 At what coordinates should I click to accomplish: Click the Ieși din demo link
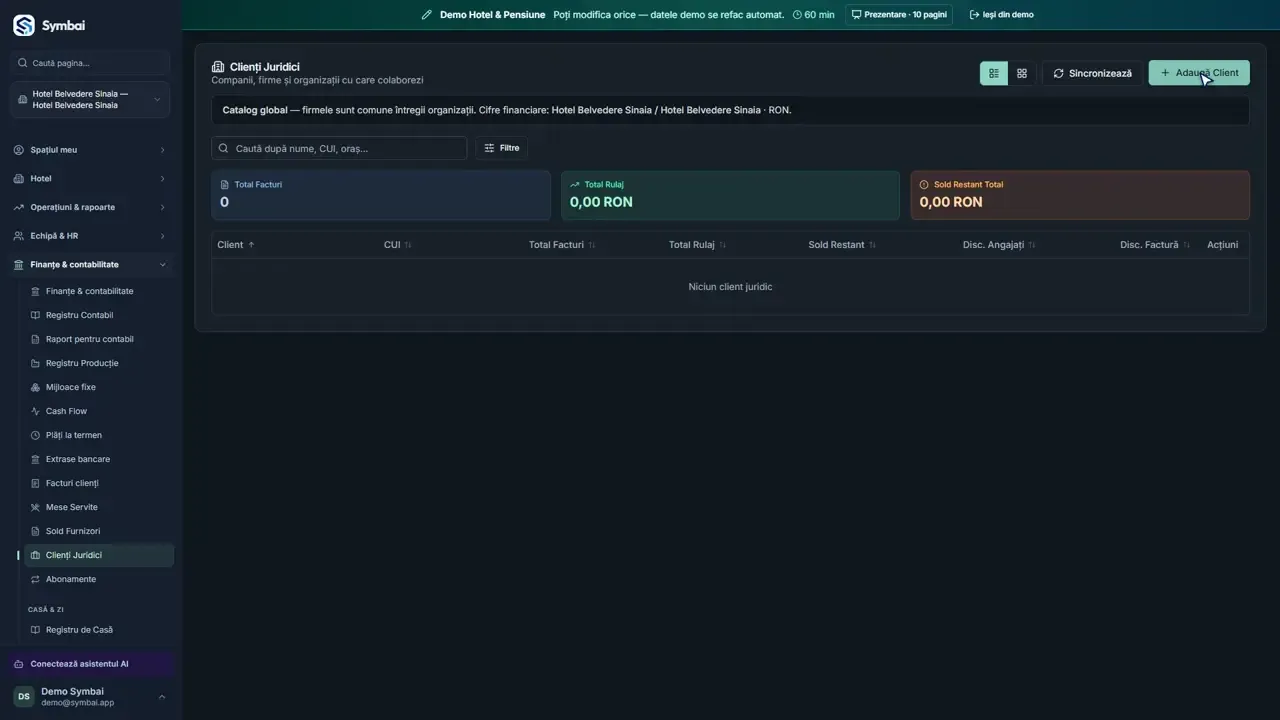tap(1001, 15)
